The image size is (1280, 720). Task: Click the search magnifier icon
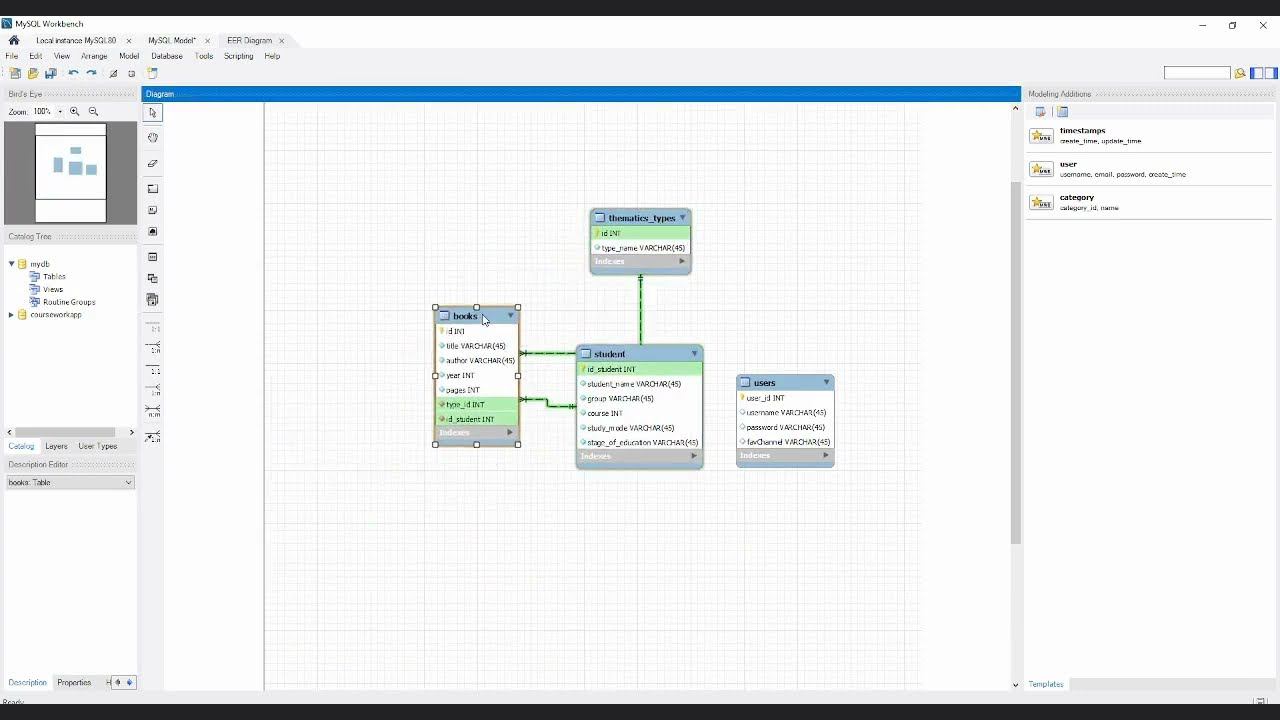click(x=1240, y=73)
